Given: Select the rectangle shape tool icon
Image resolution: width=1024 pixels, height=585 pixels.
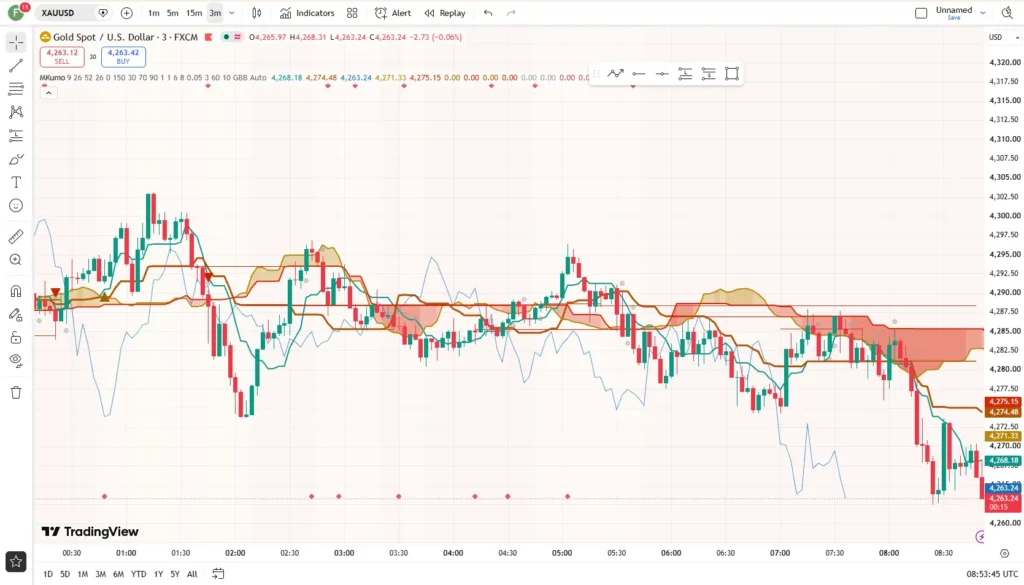Looking at the screenshot, I should click(732, 74).
